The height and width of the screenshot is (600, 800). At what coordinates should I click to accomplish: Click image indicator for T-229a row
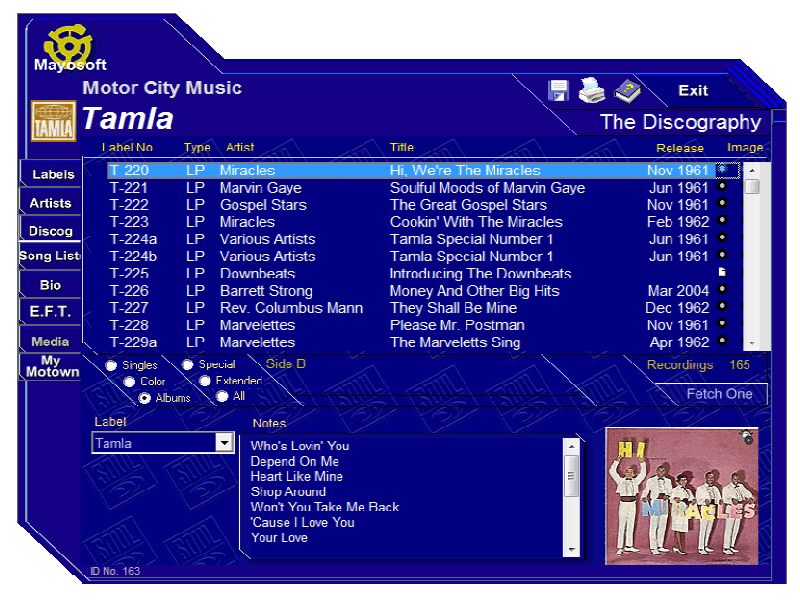click(x=722, y=340)
